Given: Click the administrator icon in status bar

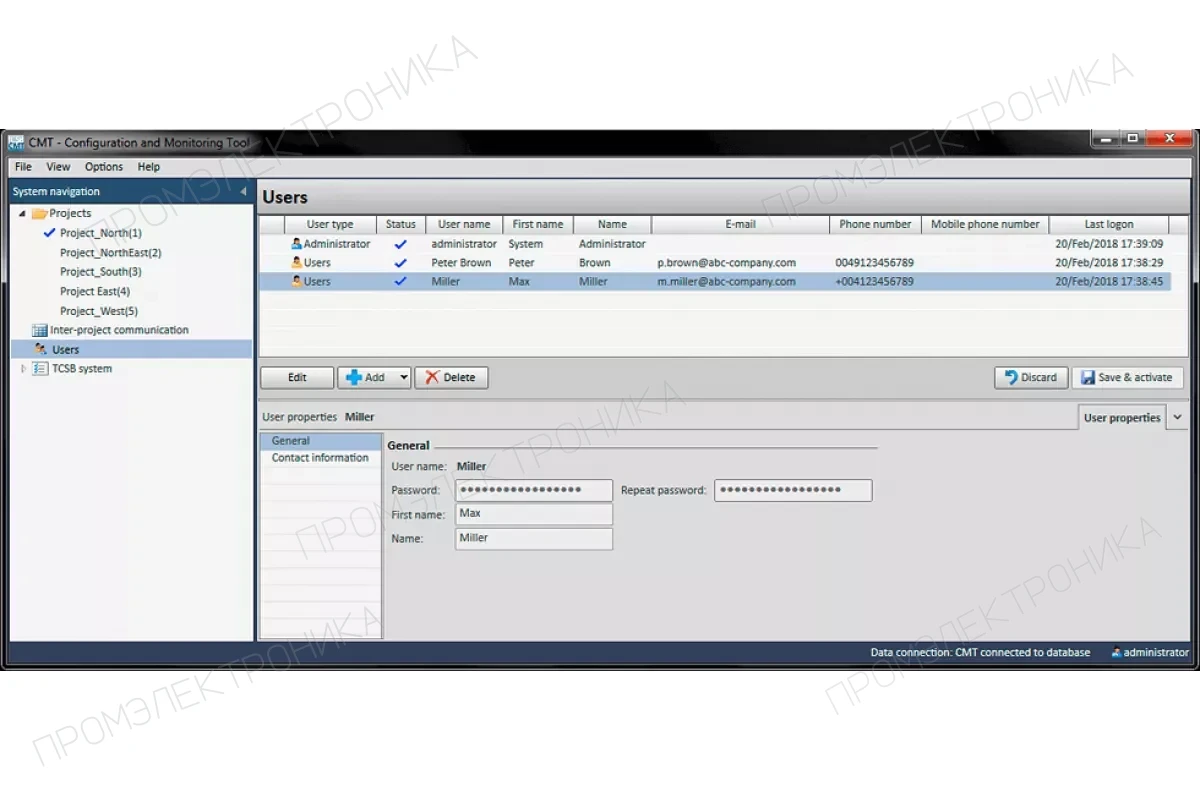Looking at the screenshot, I should click(1116, 653).
